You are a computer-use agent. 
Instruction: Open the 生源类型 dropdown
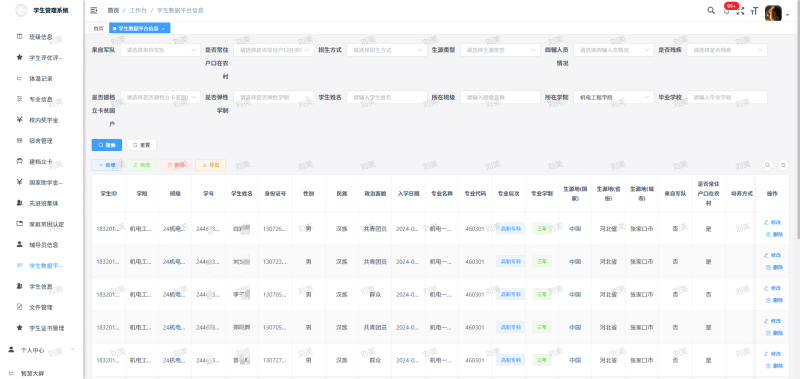tap(501, 50)
